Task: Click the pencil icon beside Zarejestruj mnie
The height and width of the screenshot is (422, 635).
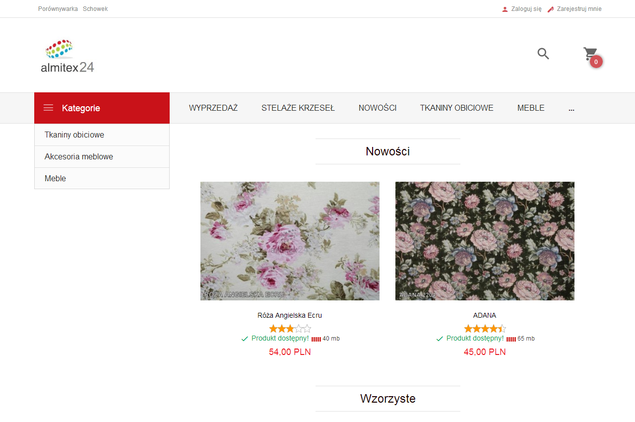Action: (x=550, y=8)
